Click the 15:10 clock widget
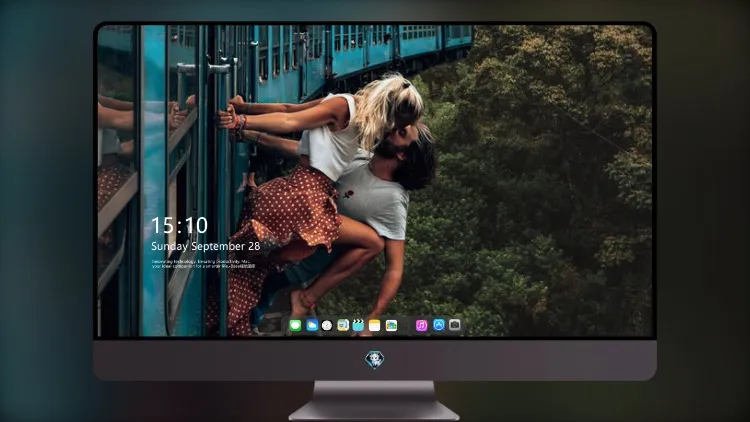 point(179,225)
